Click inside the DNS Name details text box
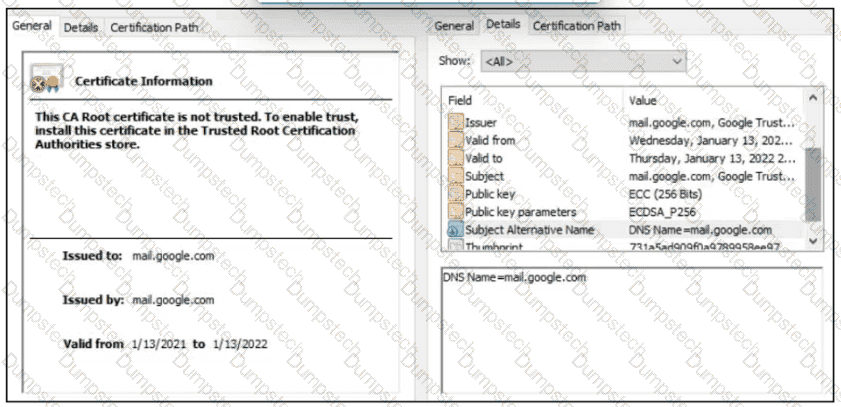This screenshot has width=841, height=407. [630, 330]
